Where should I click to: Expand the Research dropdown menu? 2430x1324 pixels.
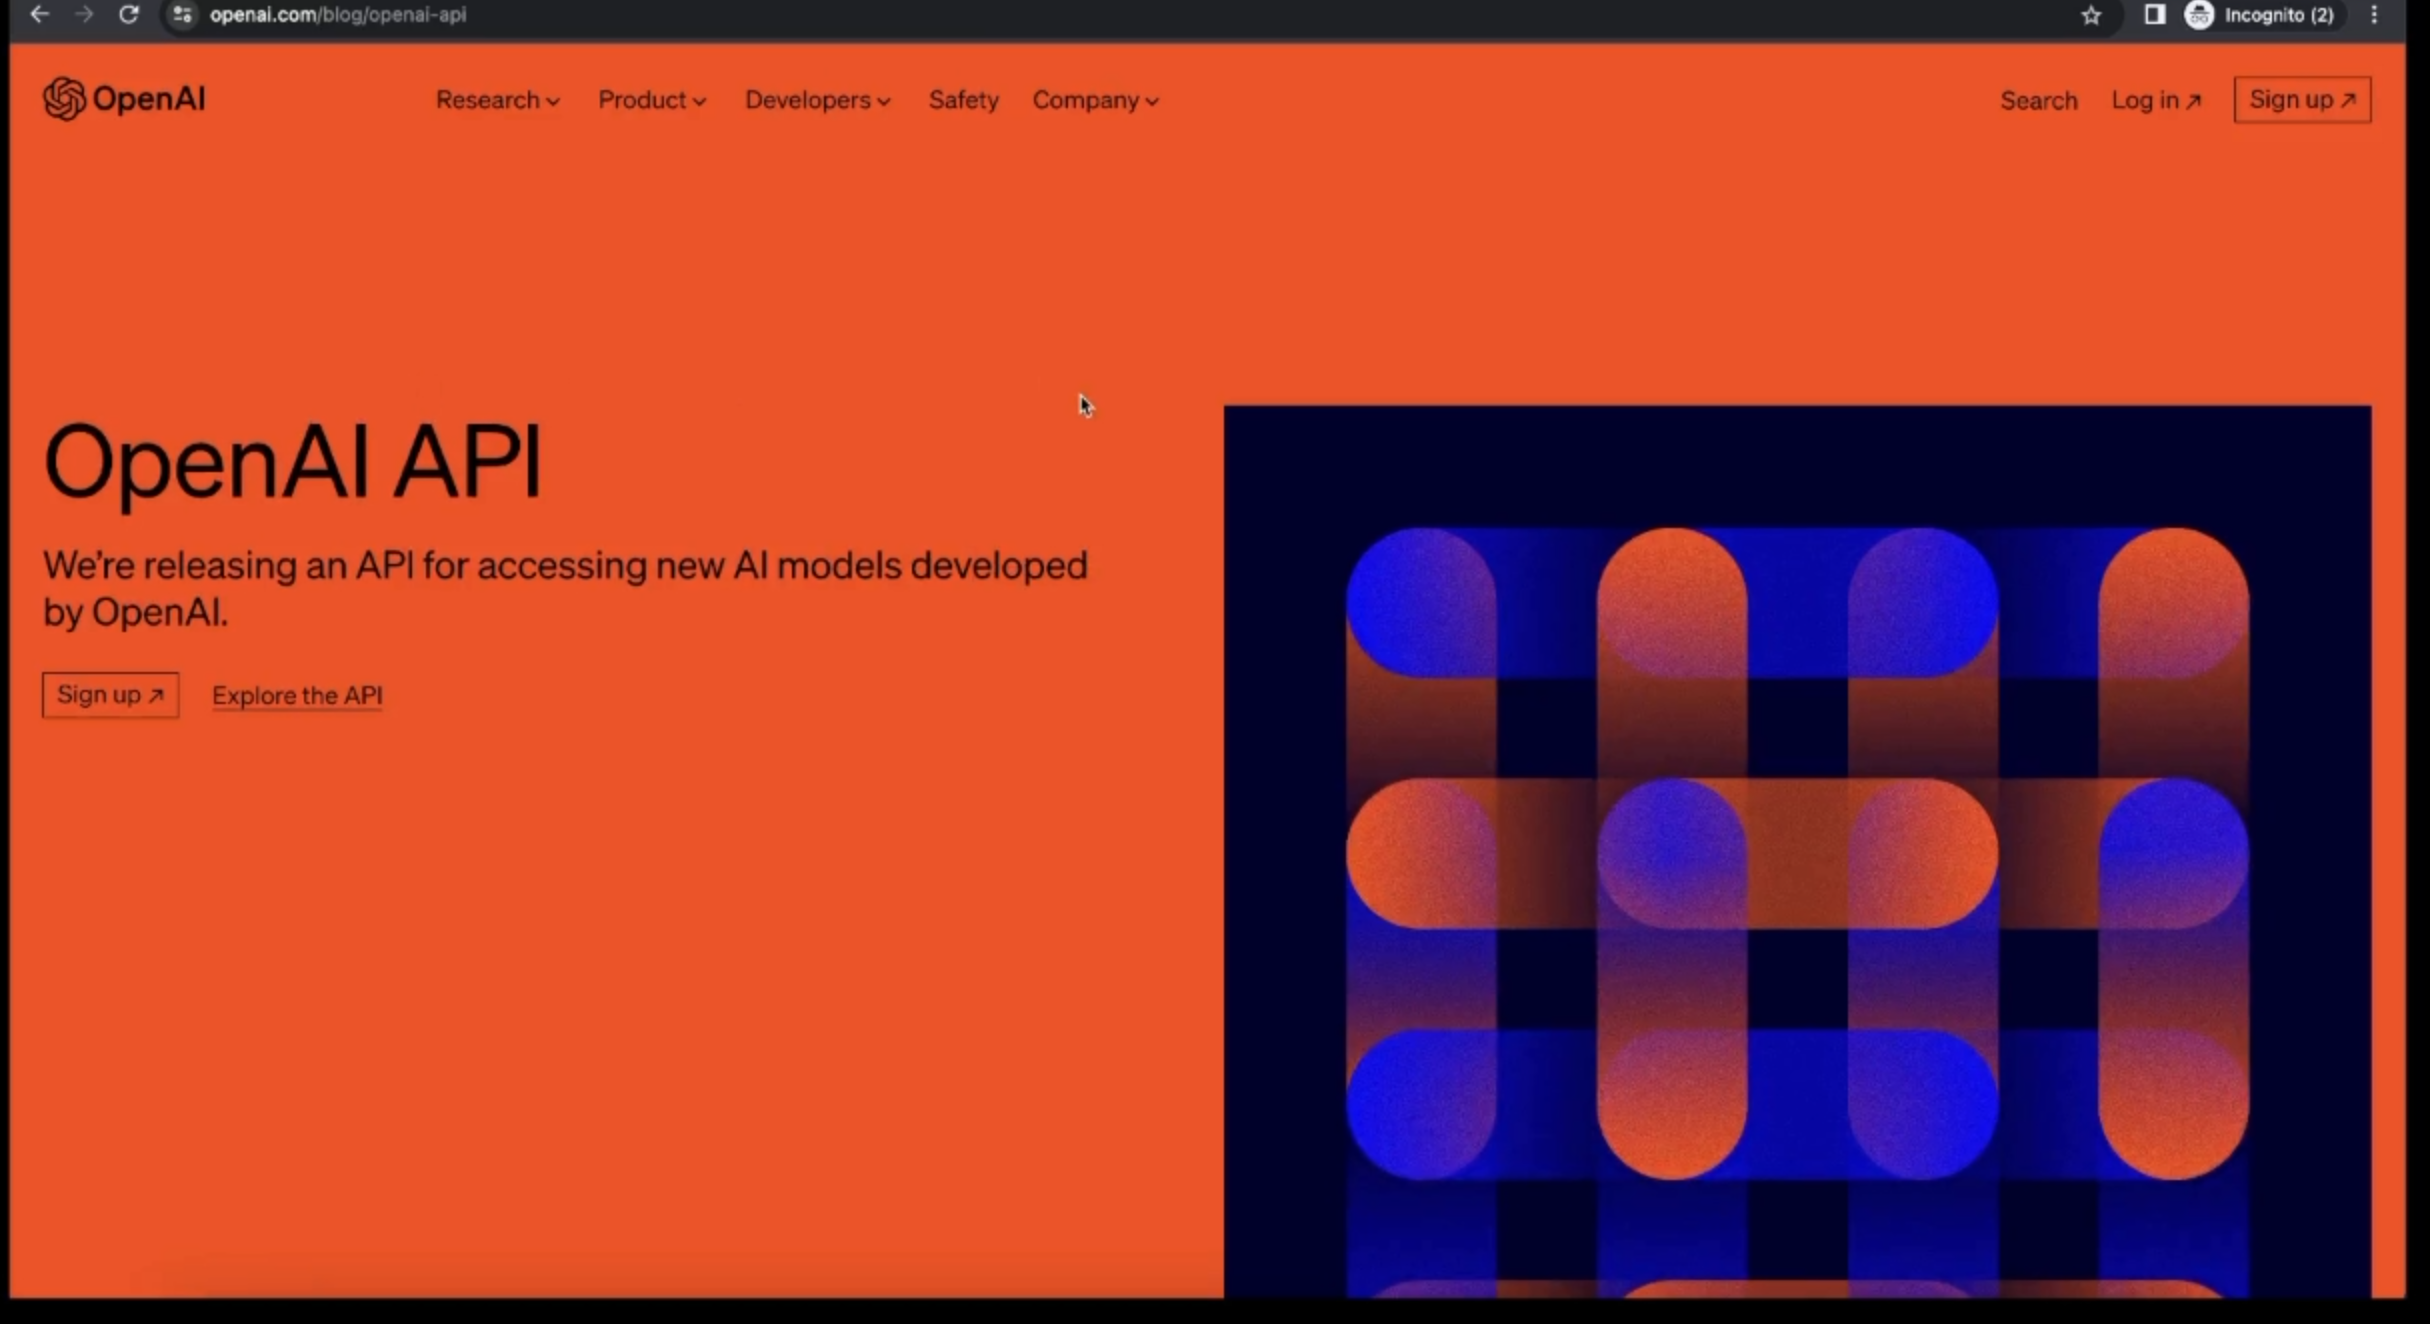(497, 100)
